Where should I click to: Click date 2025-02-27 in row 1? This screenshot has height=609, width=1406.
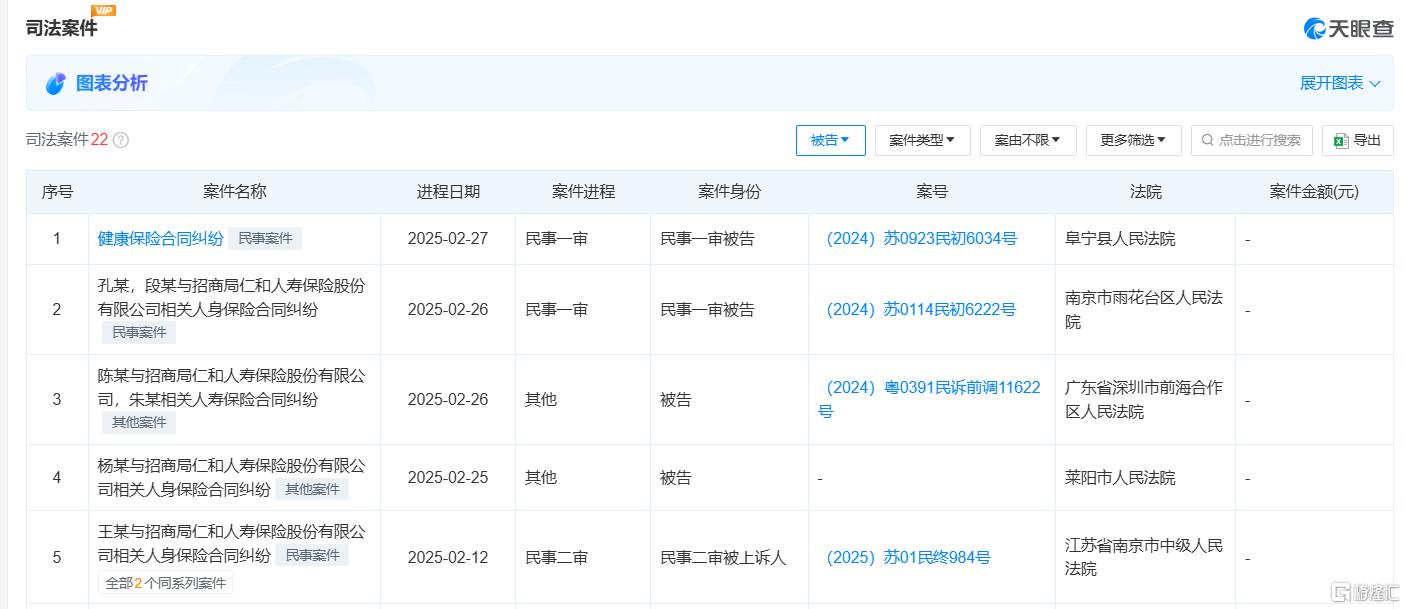448,238
